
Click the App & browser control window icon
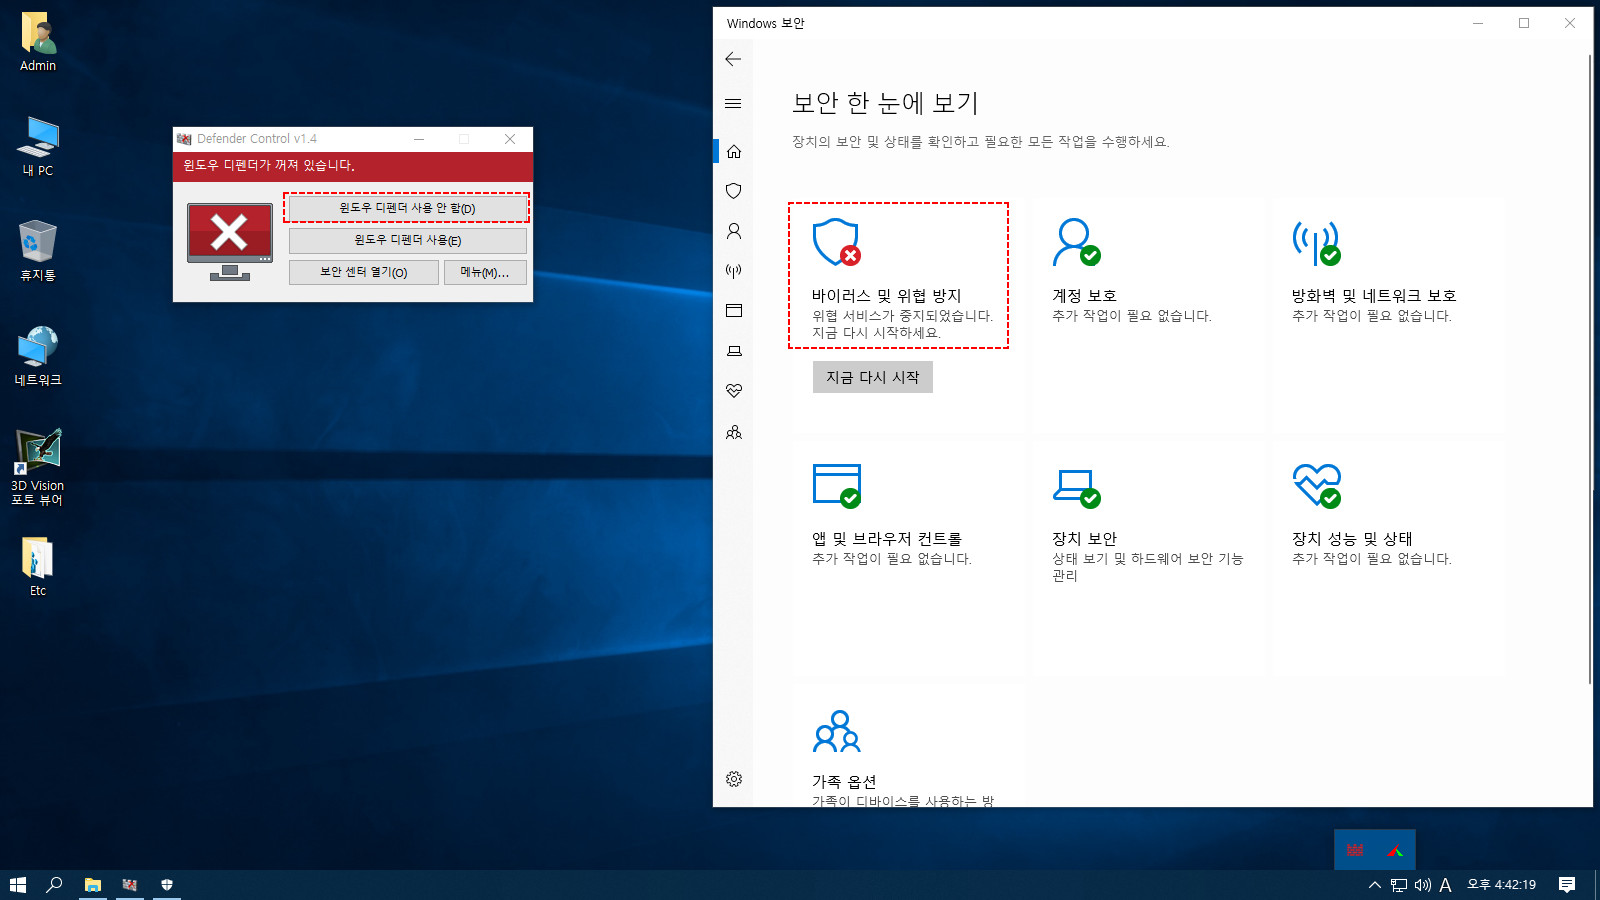click(x=837, y=485)
